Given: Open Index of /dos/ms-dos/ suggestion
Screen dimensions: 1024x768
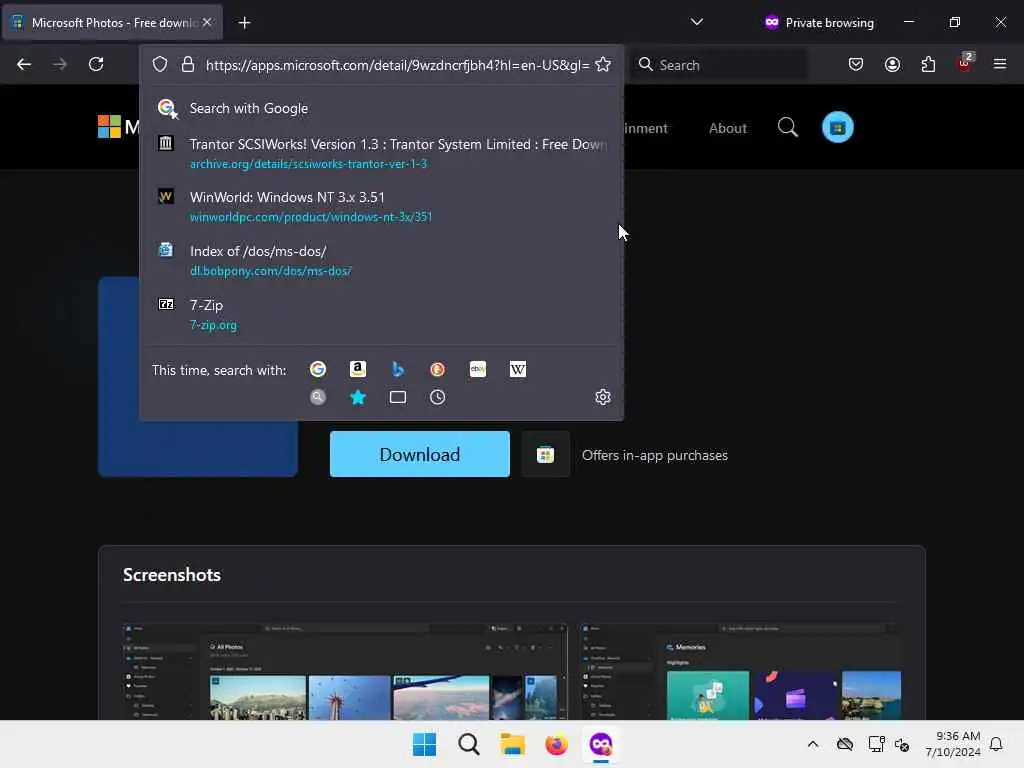Looking at the screenshot, I should click(x=381, y=261).
